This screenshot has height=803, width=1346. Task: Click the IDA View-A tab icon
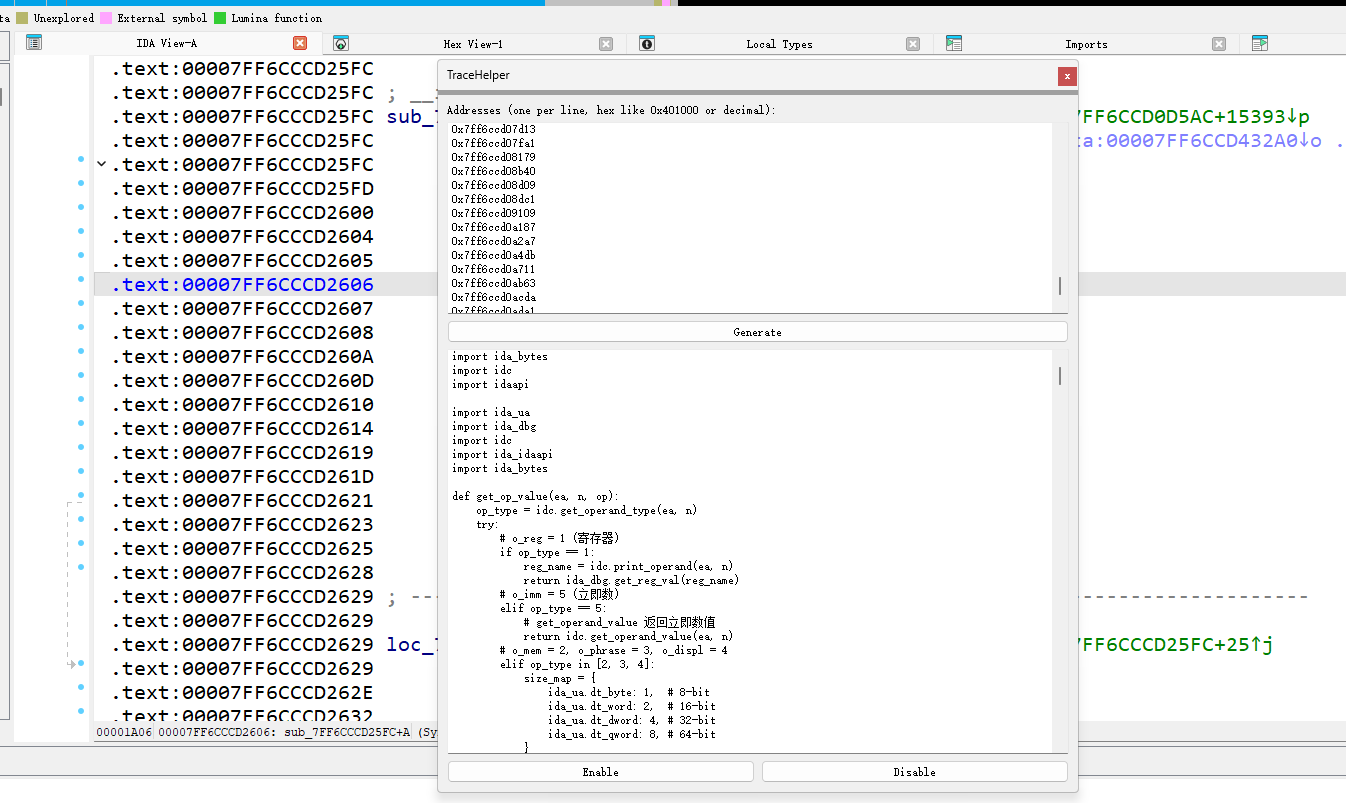[x=34, y=43]
